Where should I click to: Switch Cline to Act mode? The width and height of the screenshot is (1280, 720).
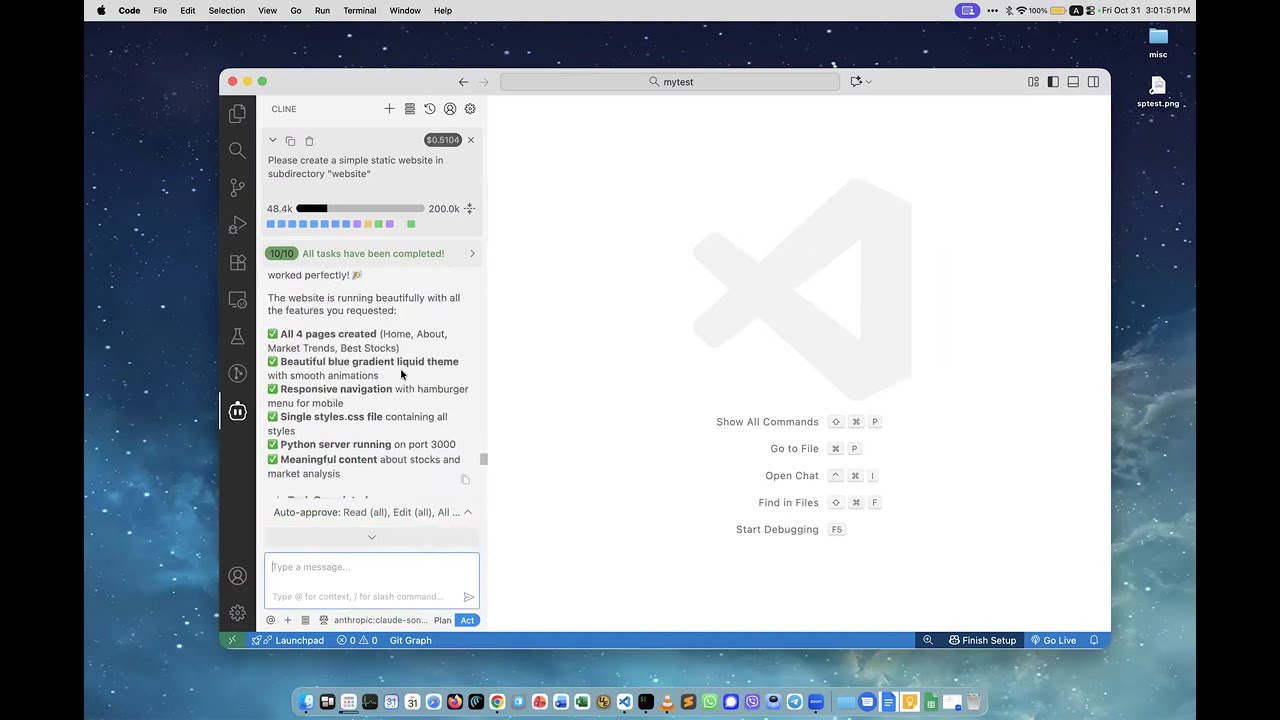coord(467,620)
